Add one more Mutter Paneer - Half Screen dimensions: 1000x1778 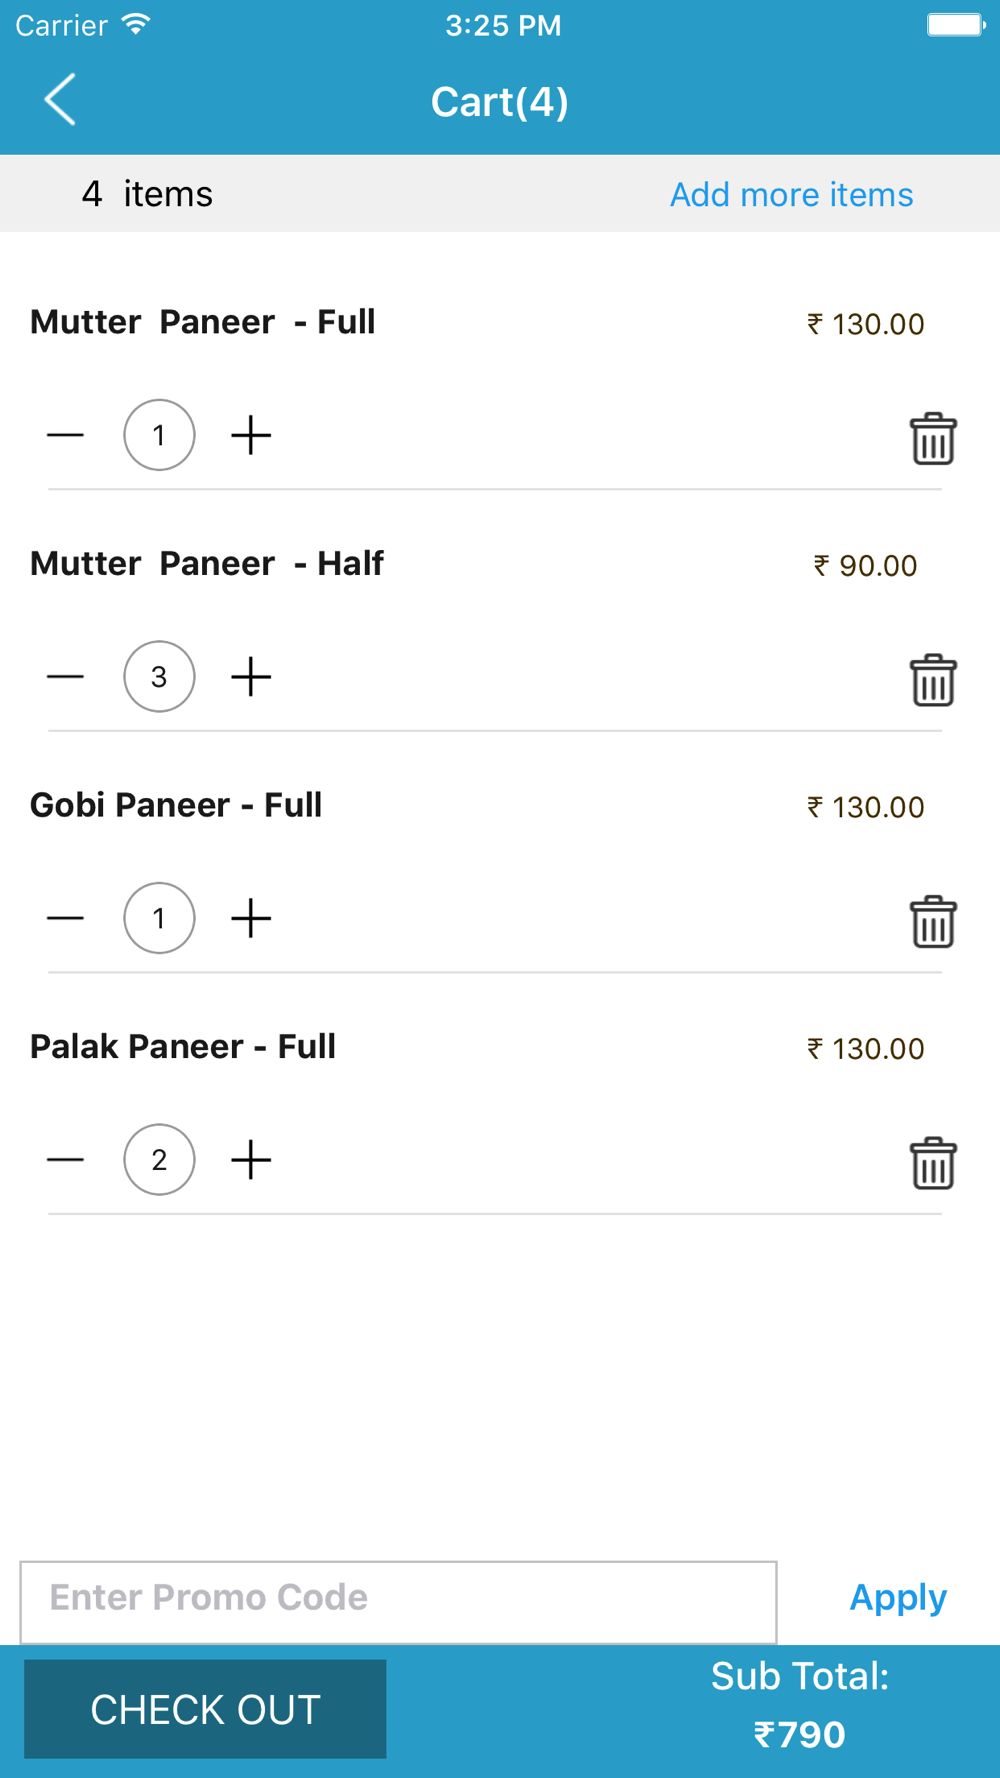251,677
